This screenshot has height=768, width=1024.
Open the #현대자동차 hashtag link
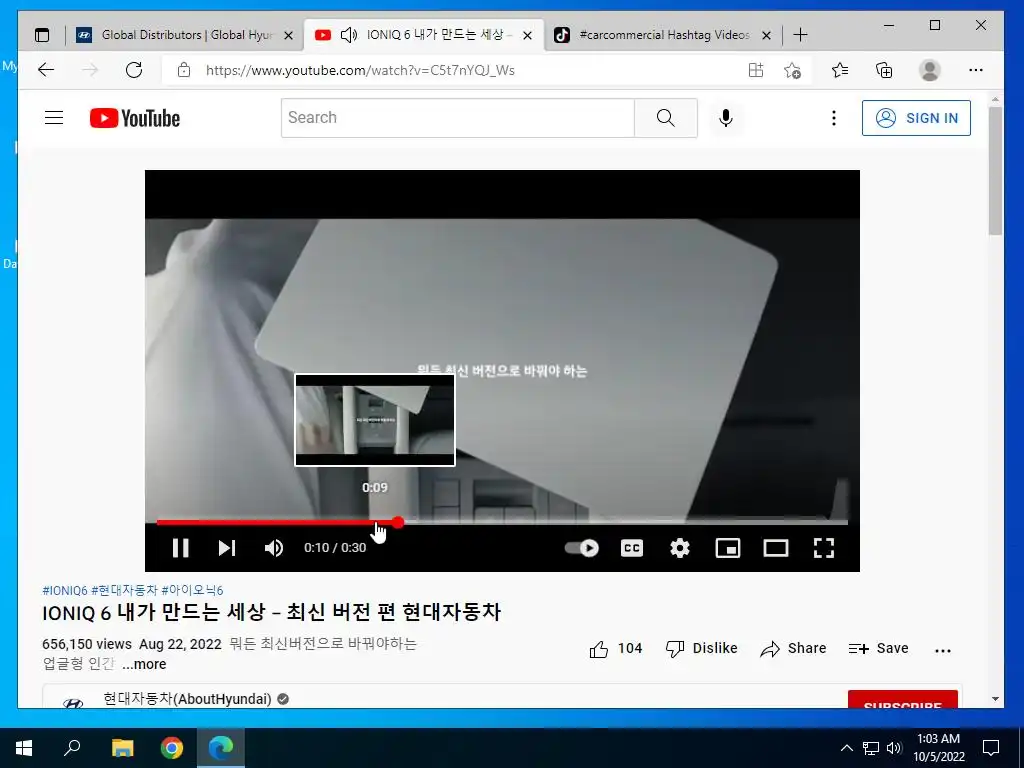click(124, 590)
